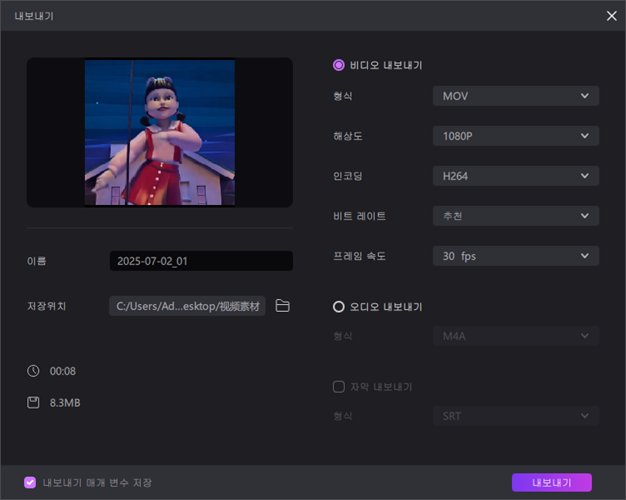Image resolution: width=626 pixels, height=500 pixels.
Task: Click the 00:08 duration text
Action: tap(63, 371)
